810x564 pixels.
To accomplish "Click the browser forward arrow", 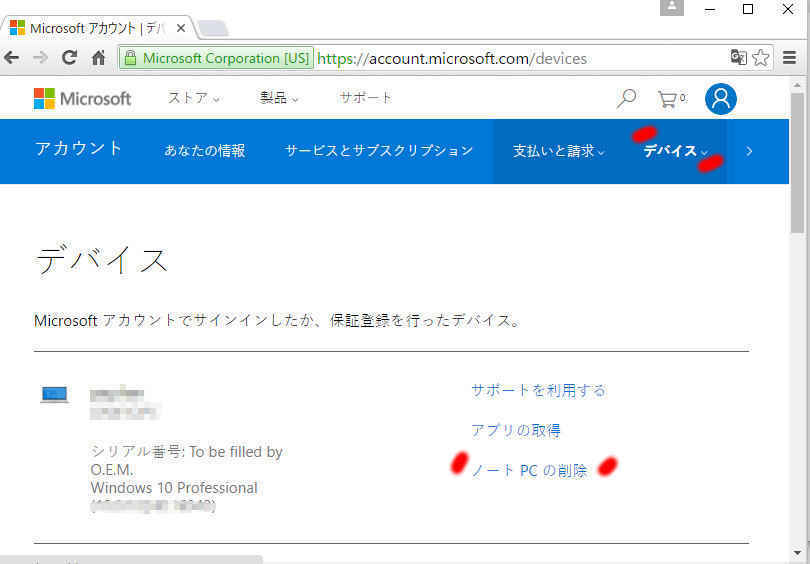I will pos(40,58).
